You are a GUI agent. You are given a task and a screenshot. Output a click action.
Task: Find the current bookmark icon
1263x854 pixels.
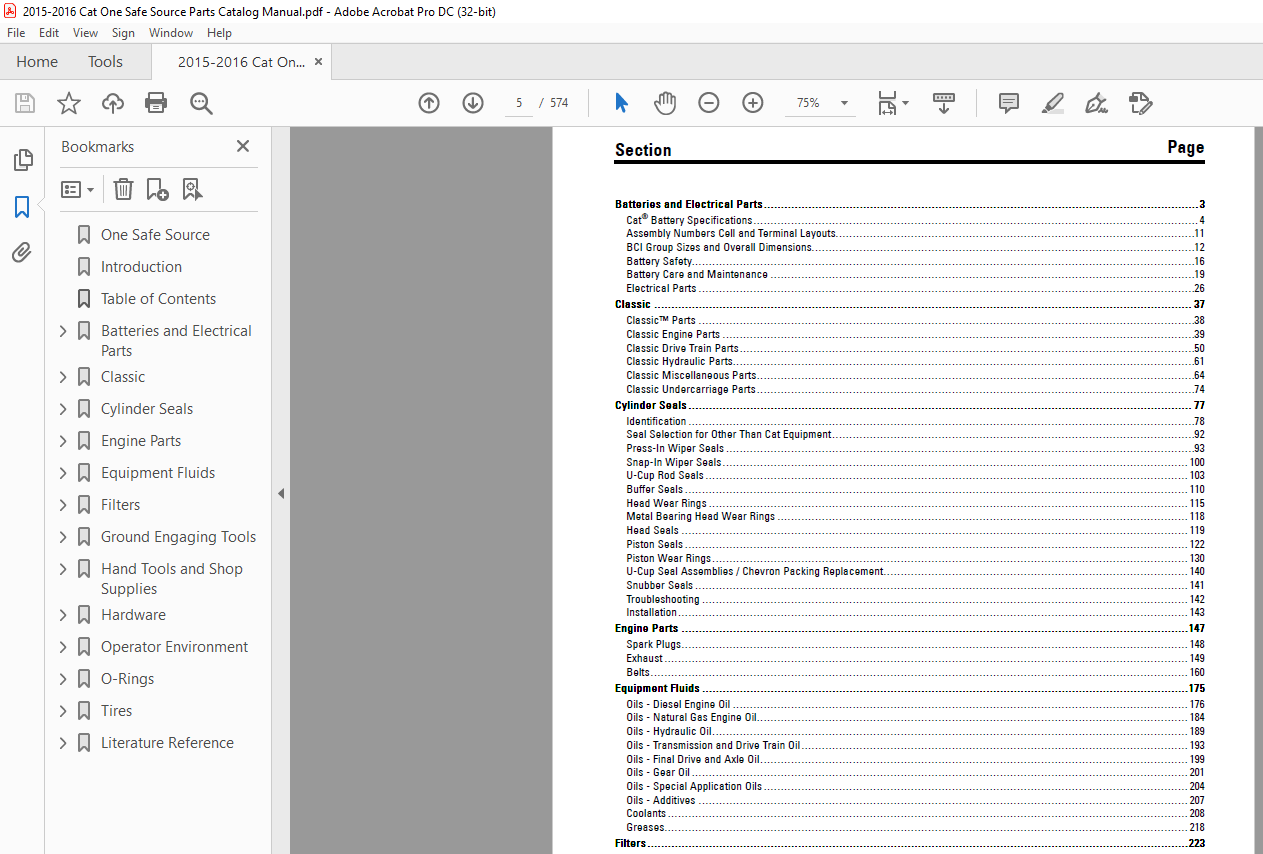(192, 189)
